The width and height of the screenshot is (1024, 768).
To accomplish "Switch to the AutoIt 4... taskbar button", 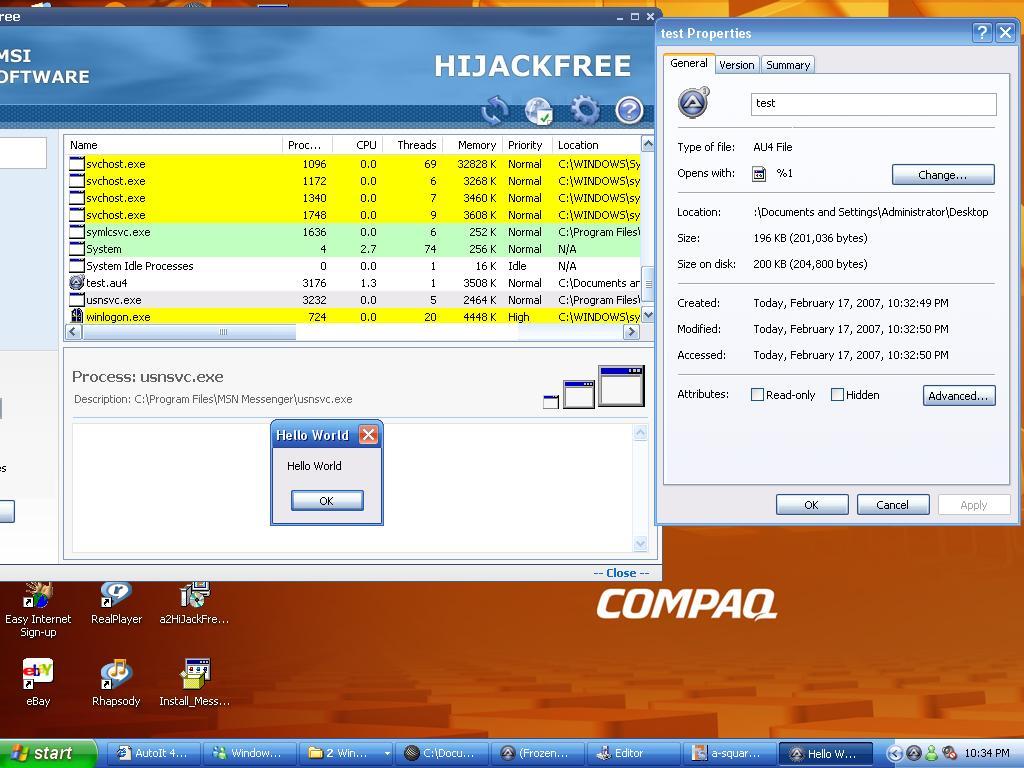I will point(153,753).
